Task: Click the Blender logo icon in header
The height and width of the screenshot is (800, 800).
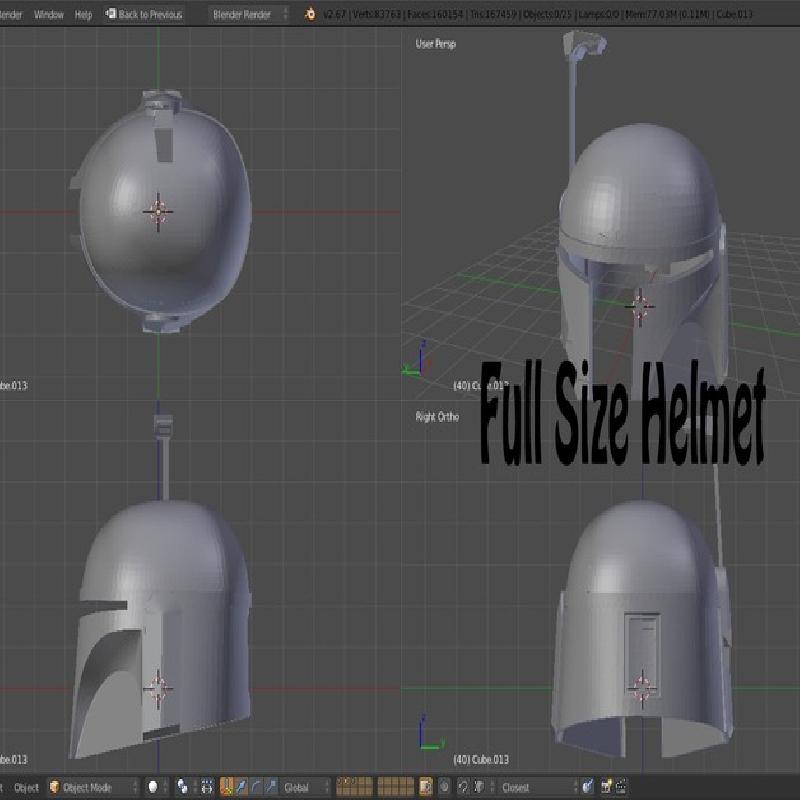Action: [x=310, y=14]
